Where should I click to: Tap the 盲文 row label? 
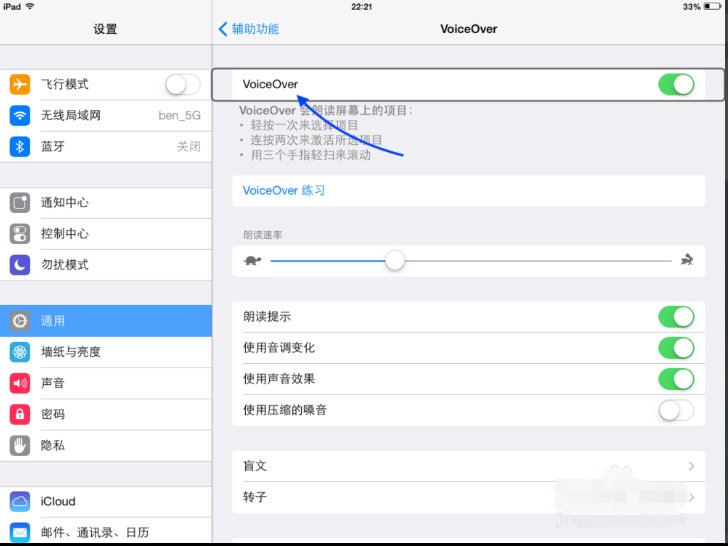point(255,466)
